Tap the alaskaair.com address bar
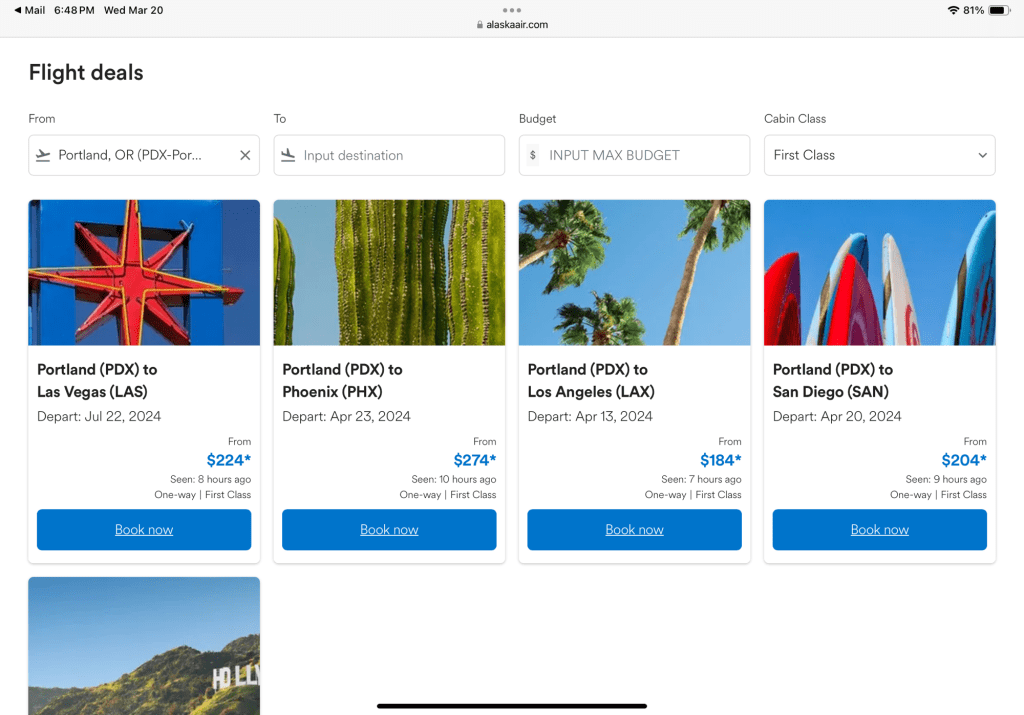Screen dimensions: 1024x715 point(512,25)
